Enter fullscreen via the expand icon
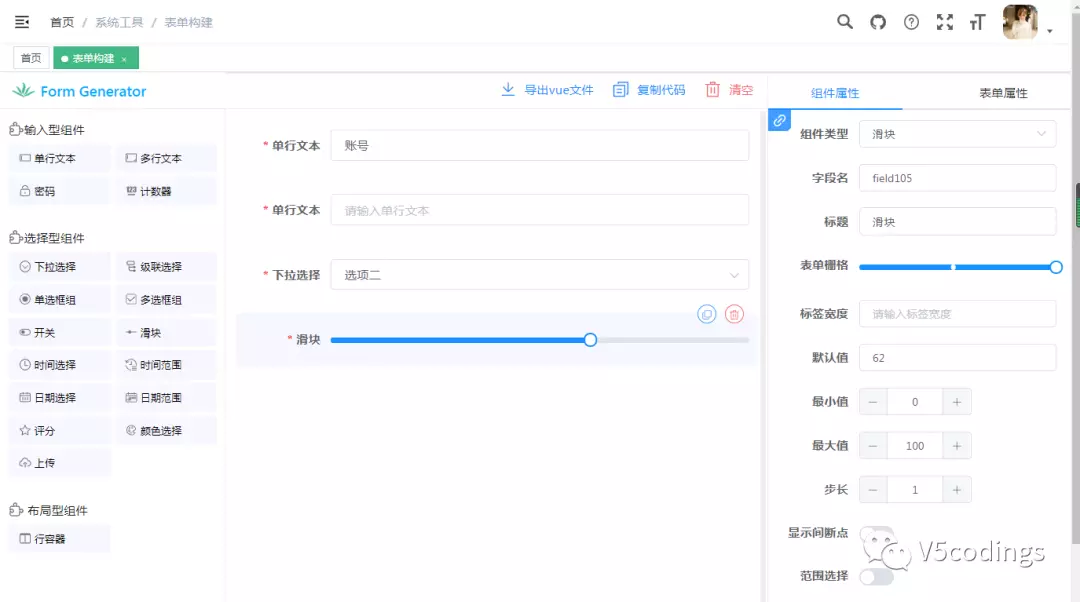 (x=944, y=21)
